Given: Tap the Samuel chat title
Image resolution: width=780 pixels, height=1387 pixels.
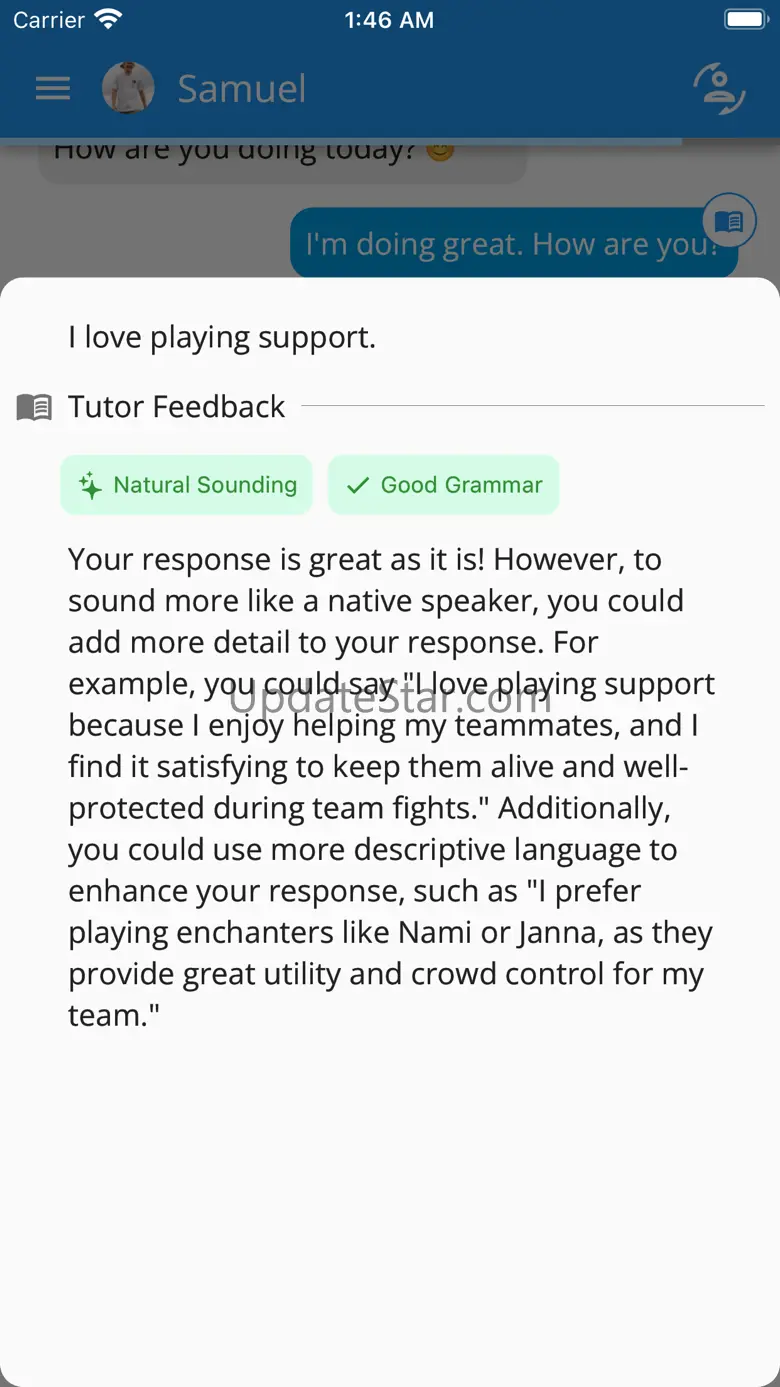Looking at the screenshot, I should [x=241, y=89].
